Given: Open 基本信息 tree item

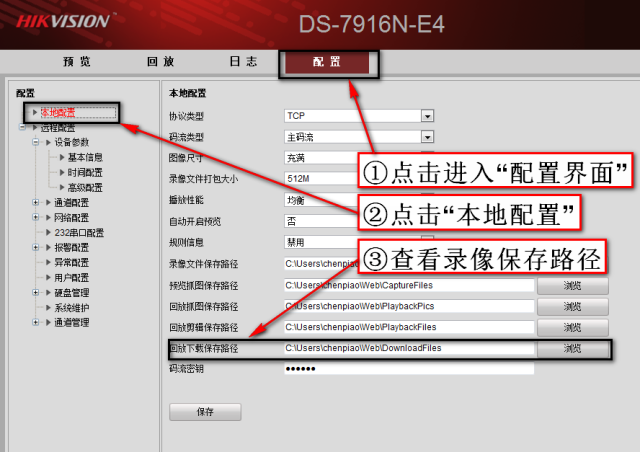Looking at the screenshot, I should [85, 157].
